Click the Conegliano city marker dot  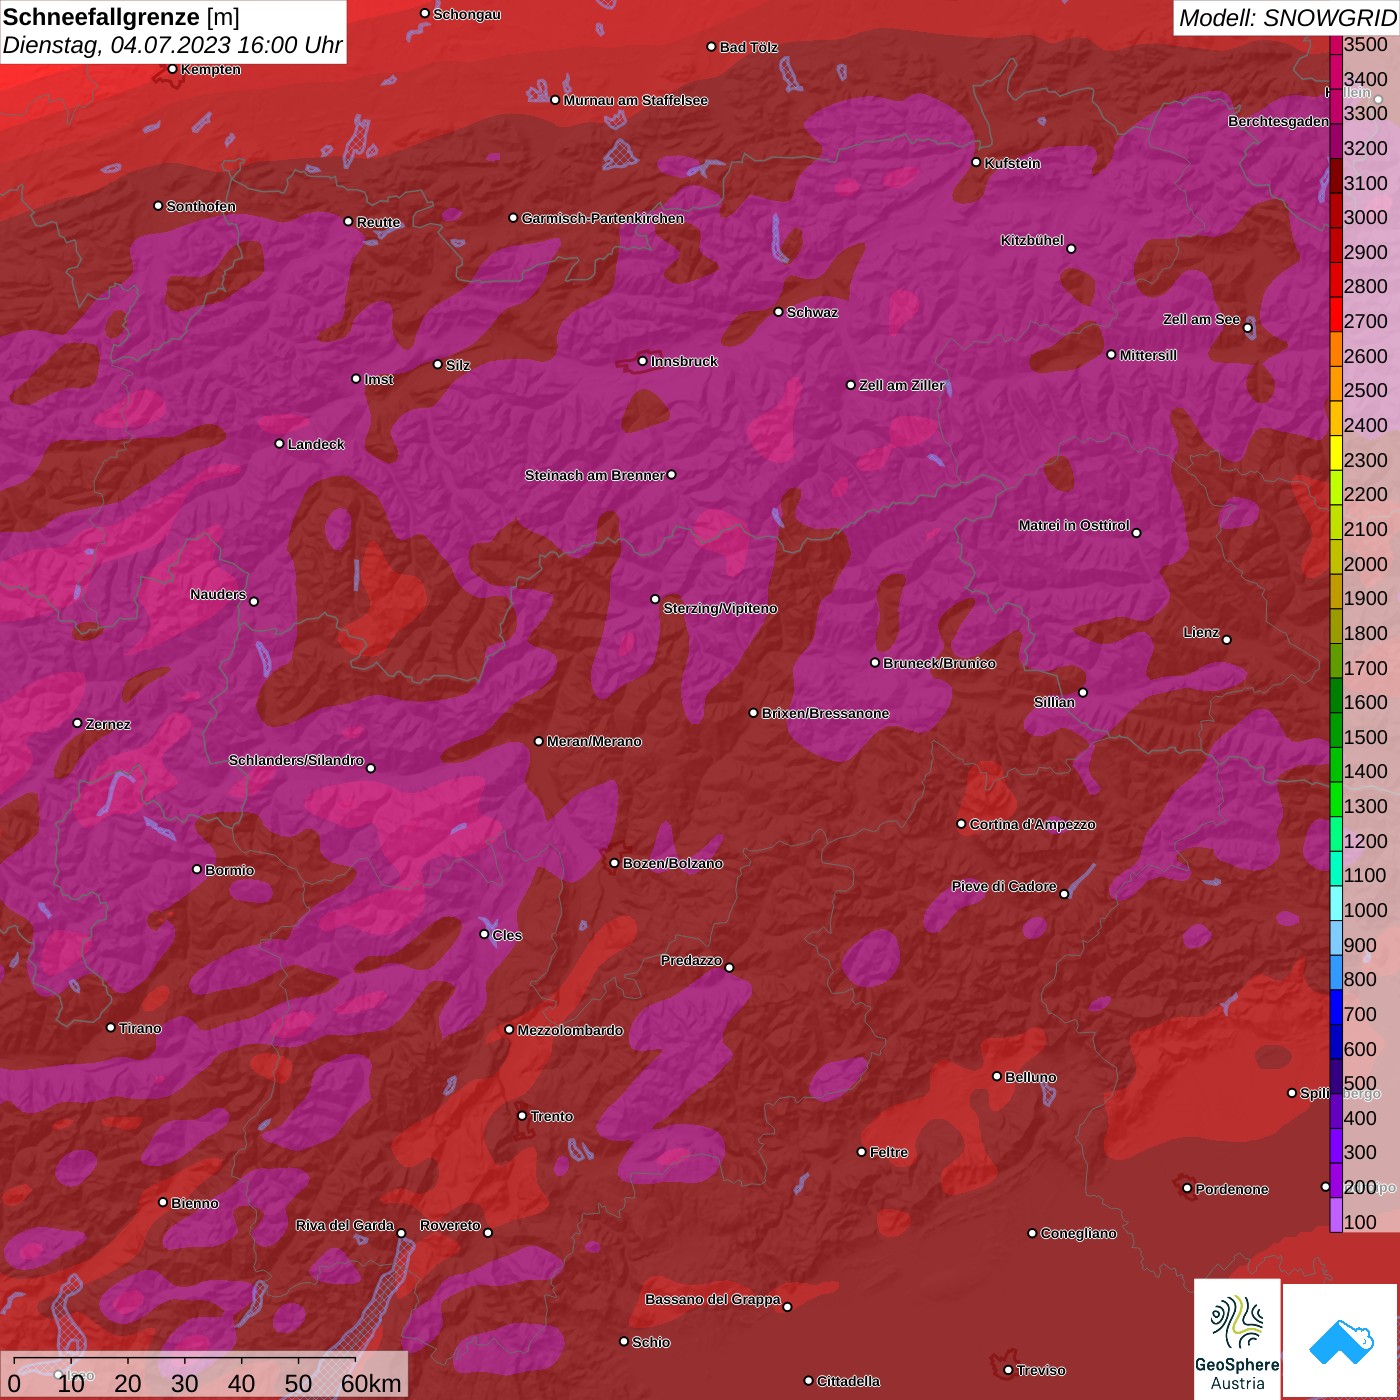(x=1032, y=1233)
